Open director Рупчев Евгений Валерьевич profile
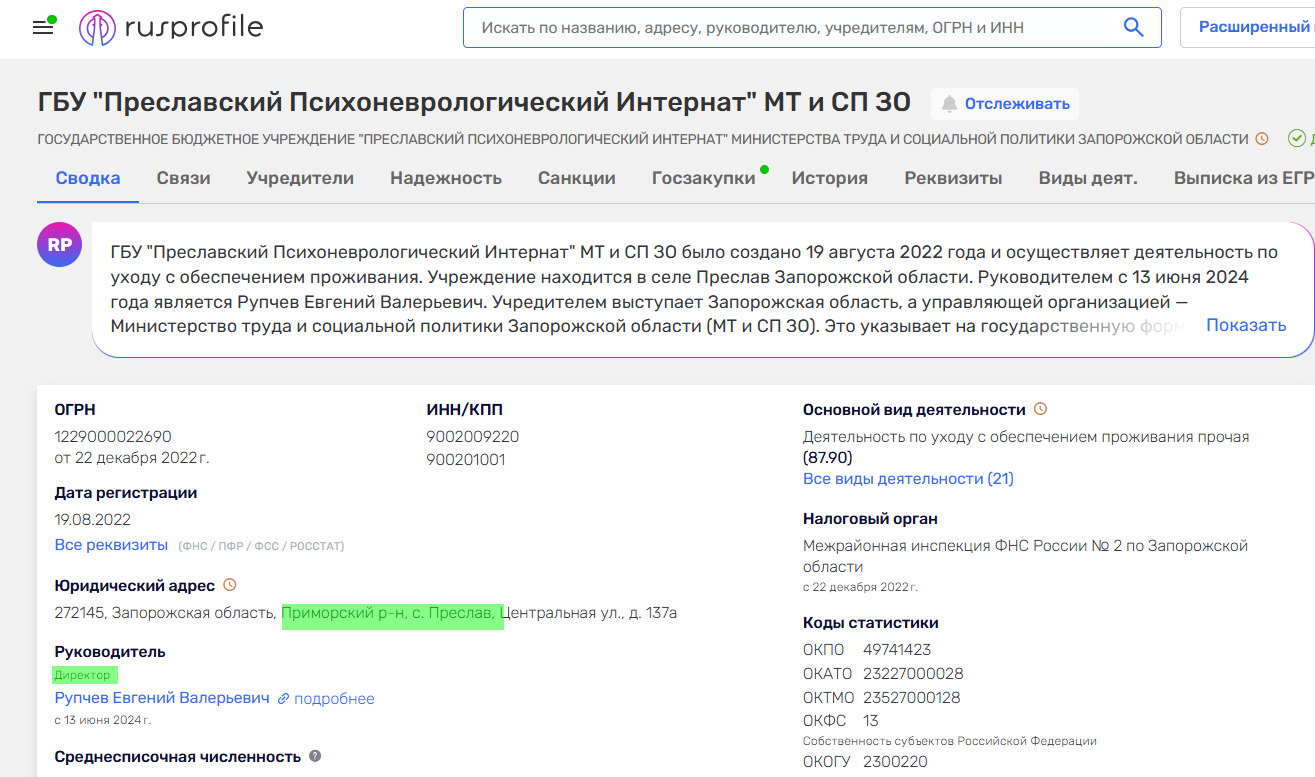Screen dimensions: 1315x777 (162, 698)
